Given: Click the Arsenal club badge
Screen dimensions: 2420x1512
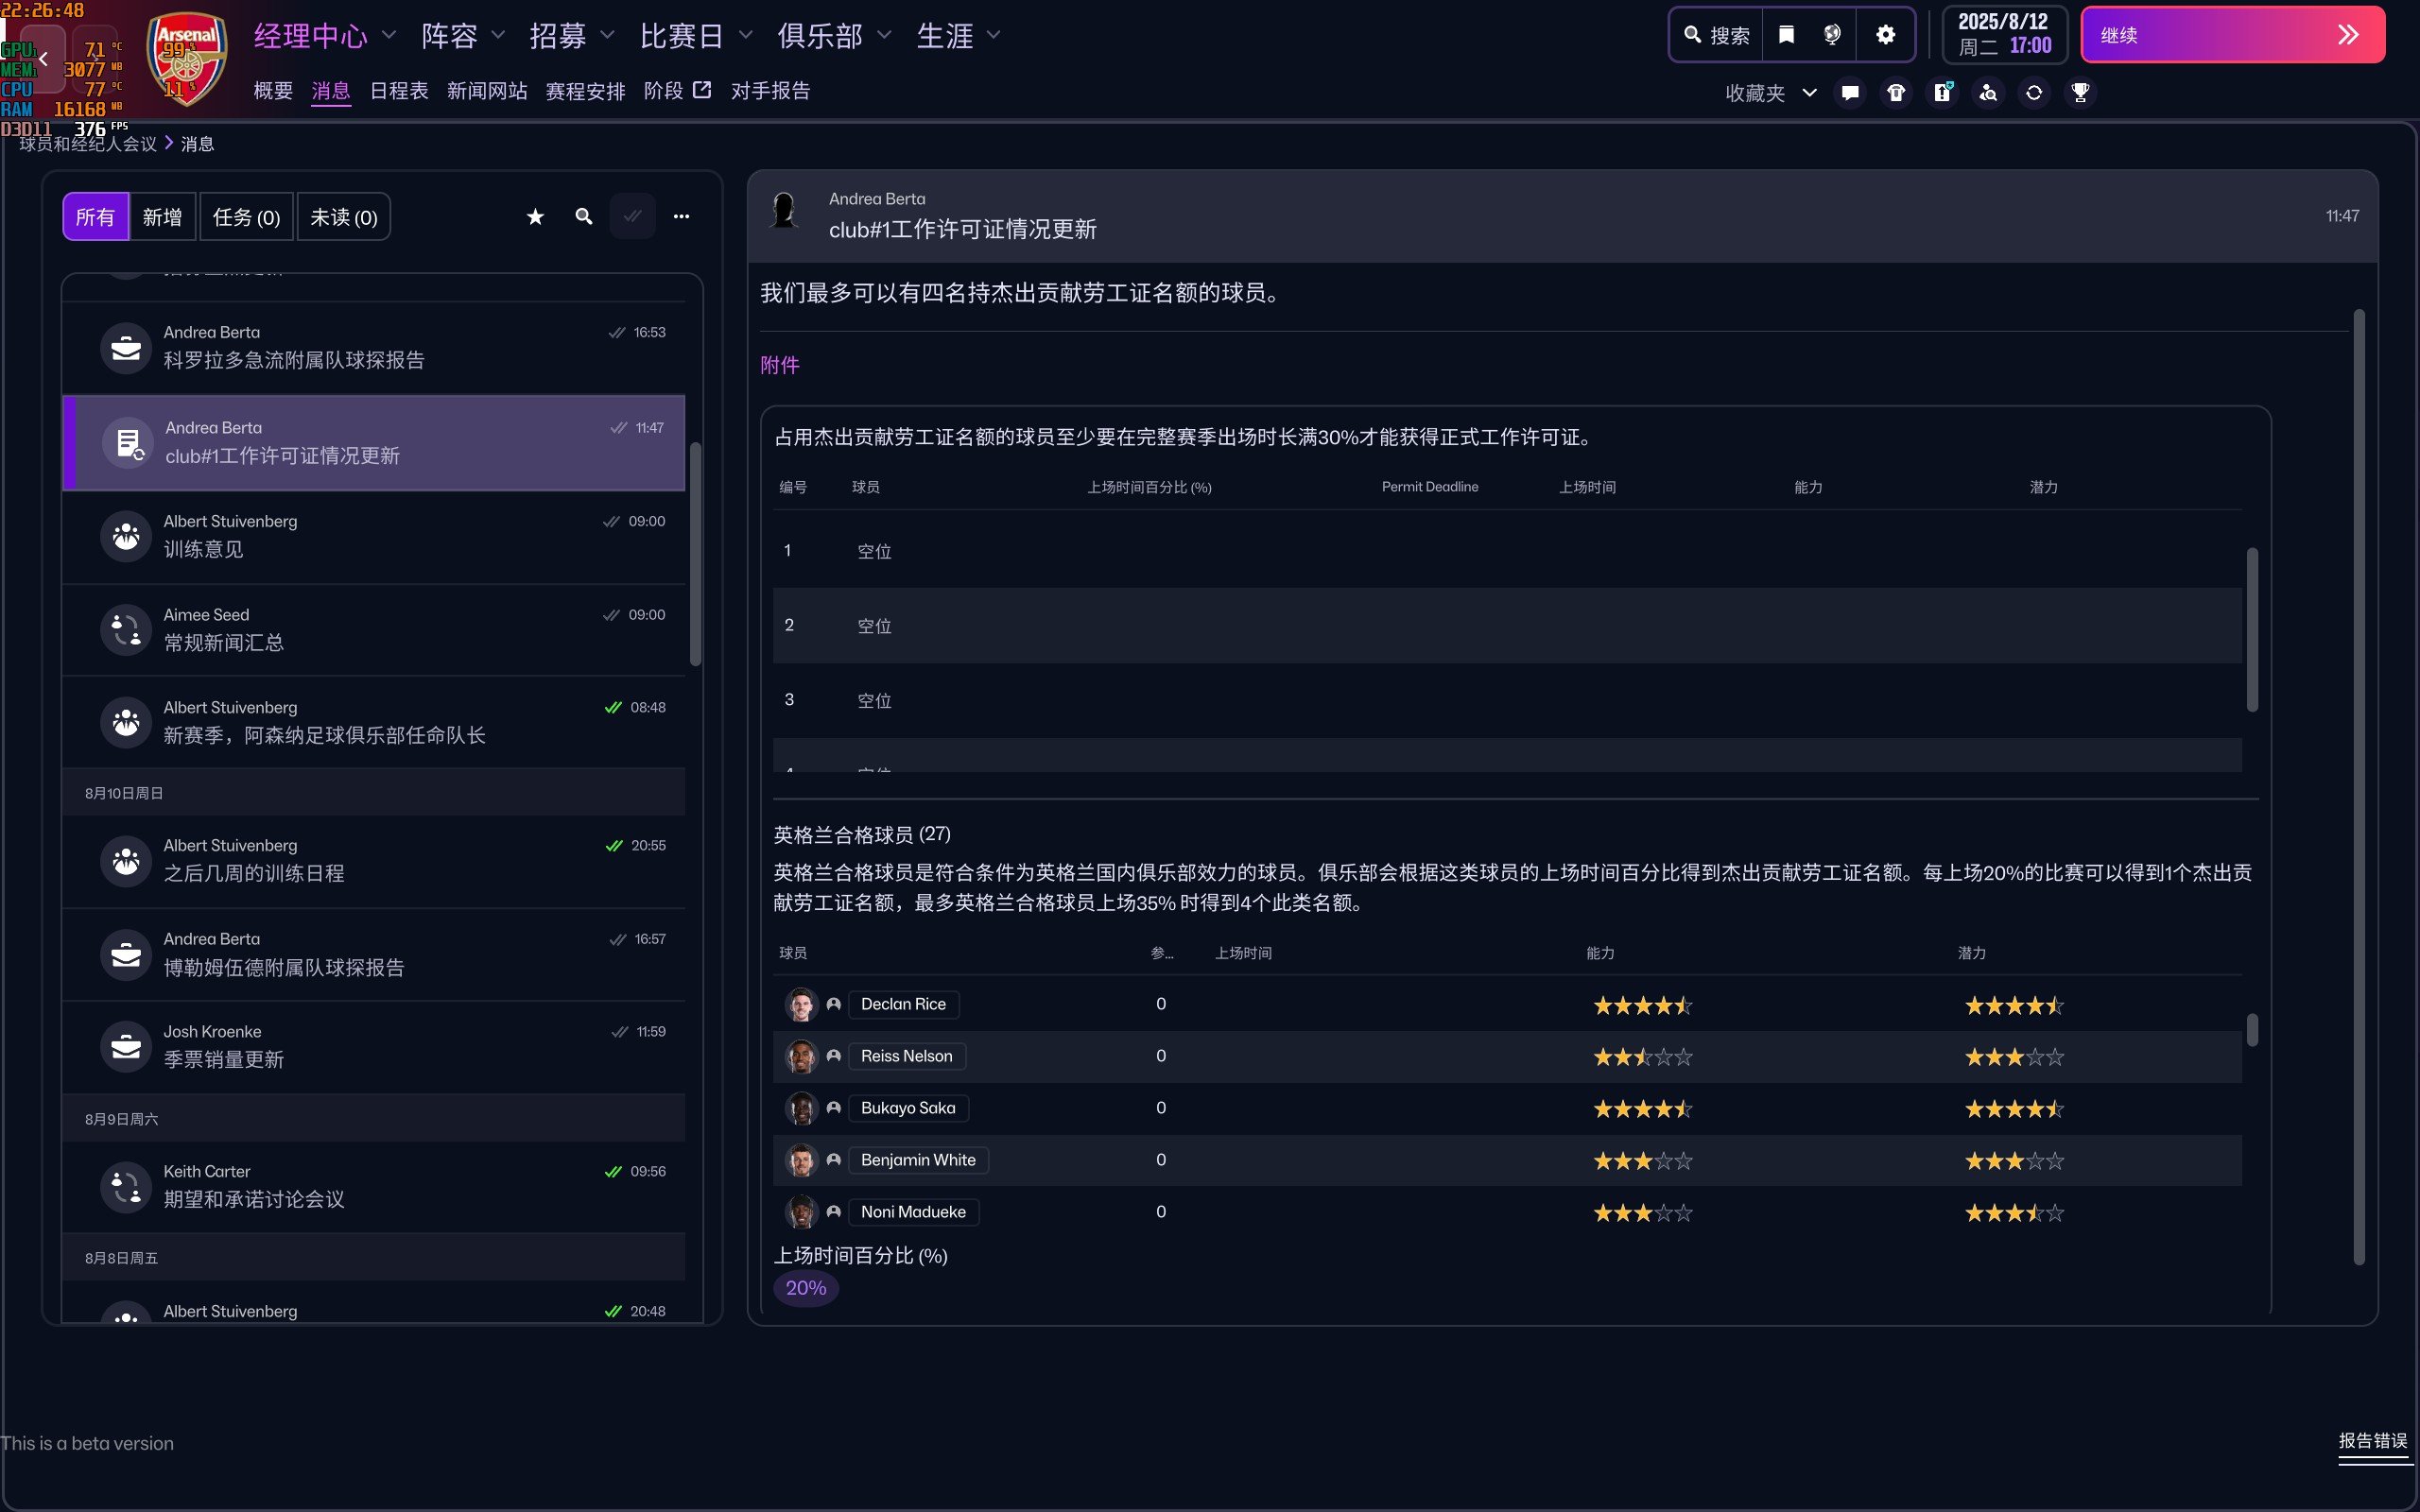Looking at the screenshot, I should [x=186, y=60].
